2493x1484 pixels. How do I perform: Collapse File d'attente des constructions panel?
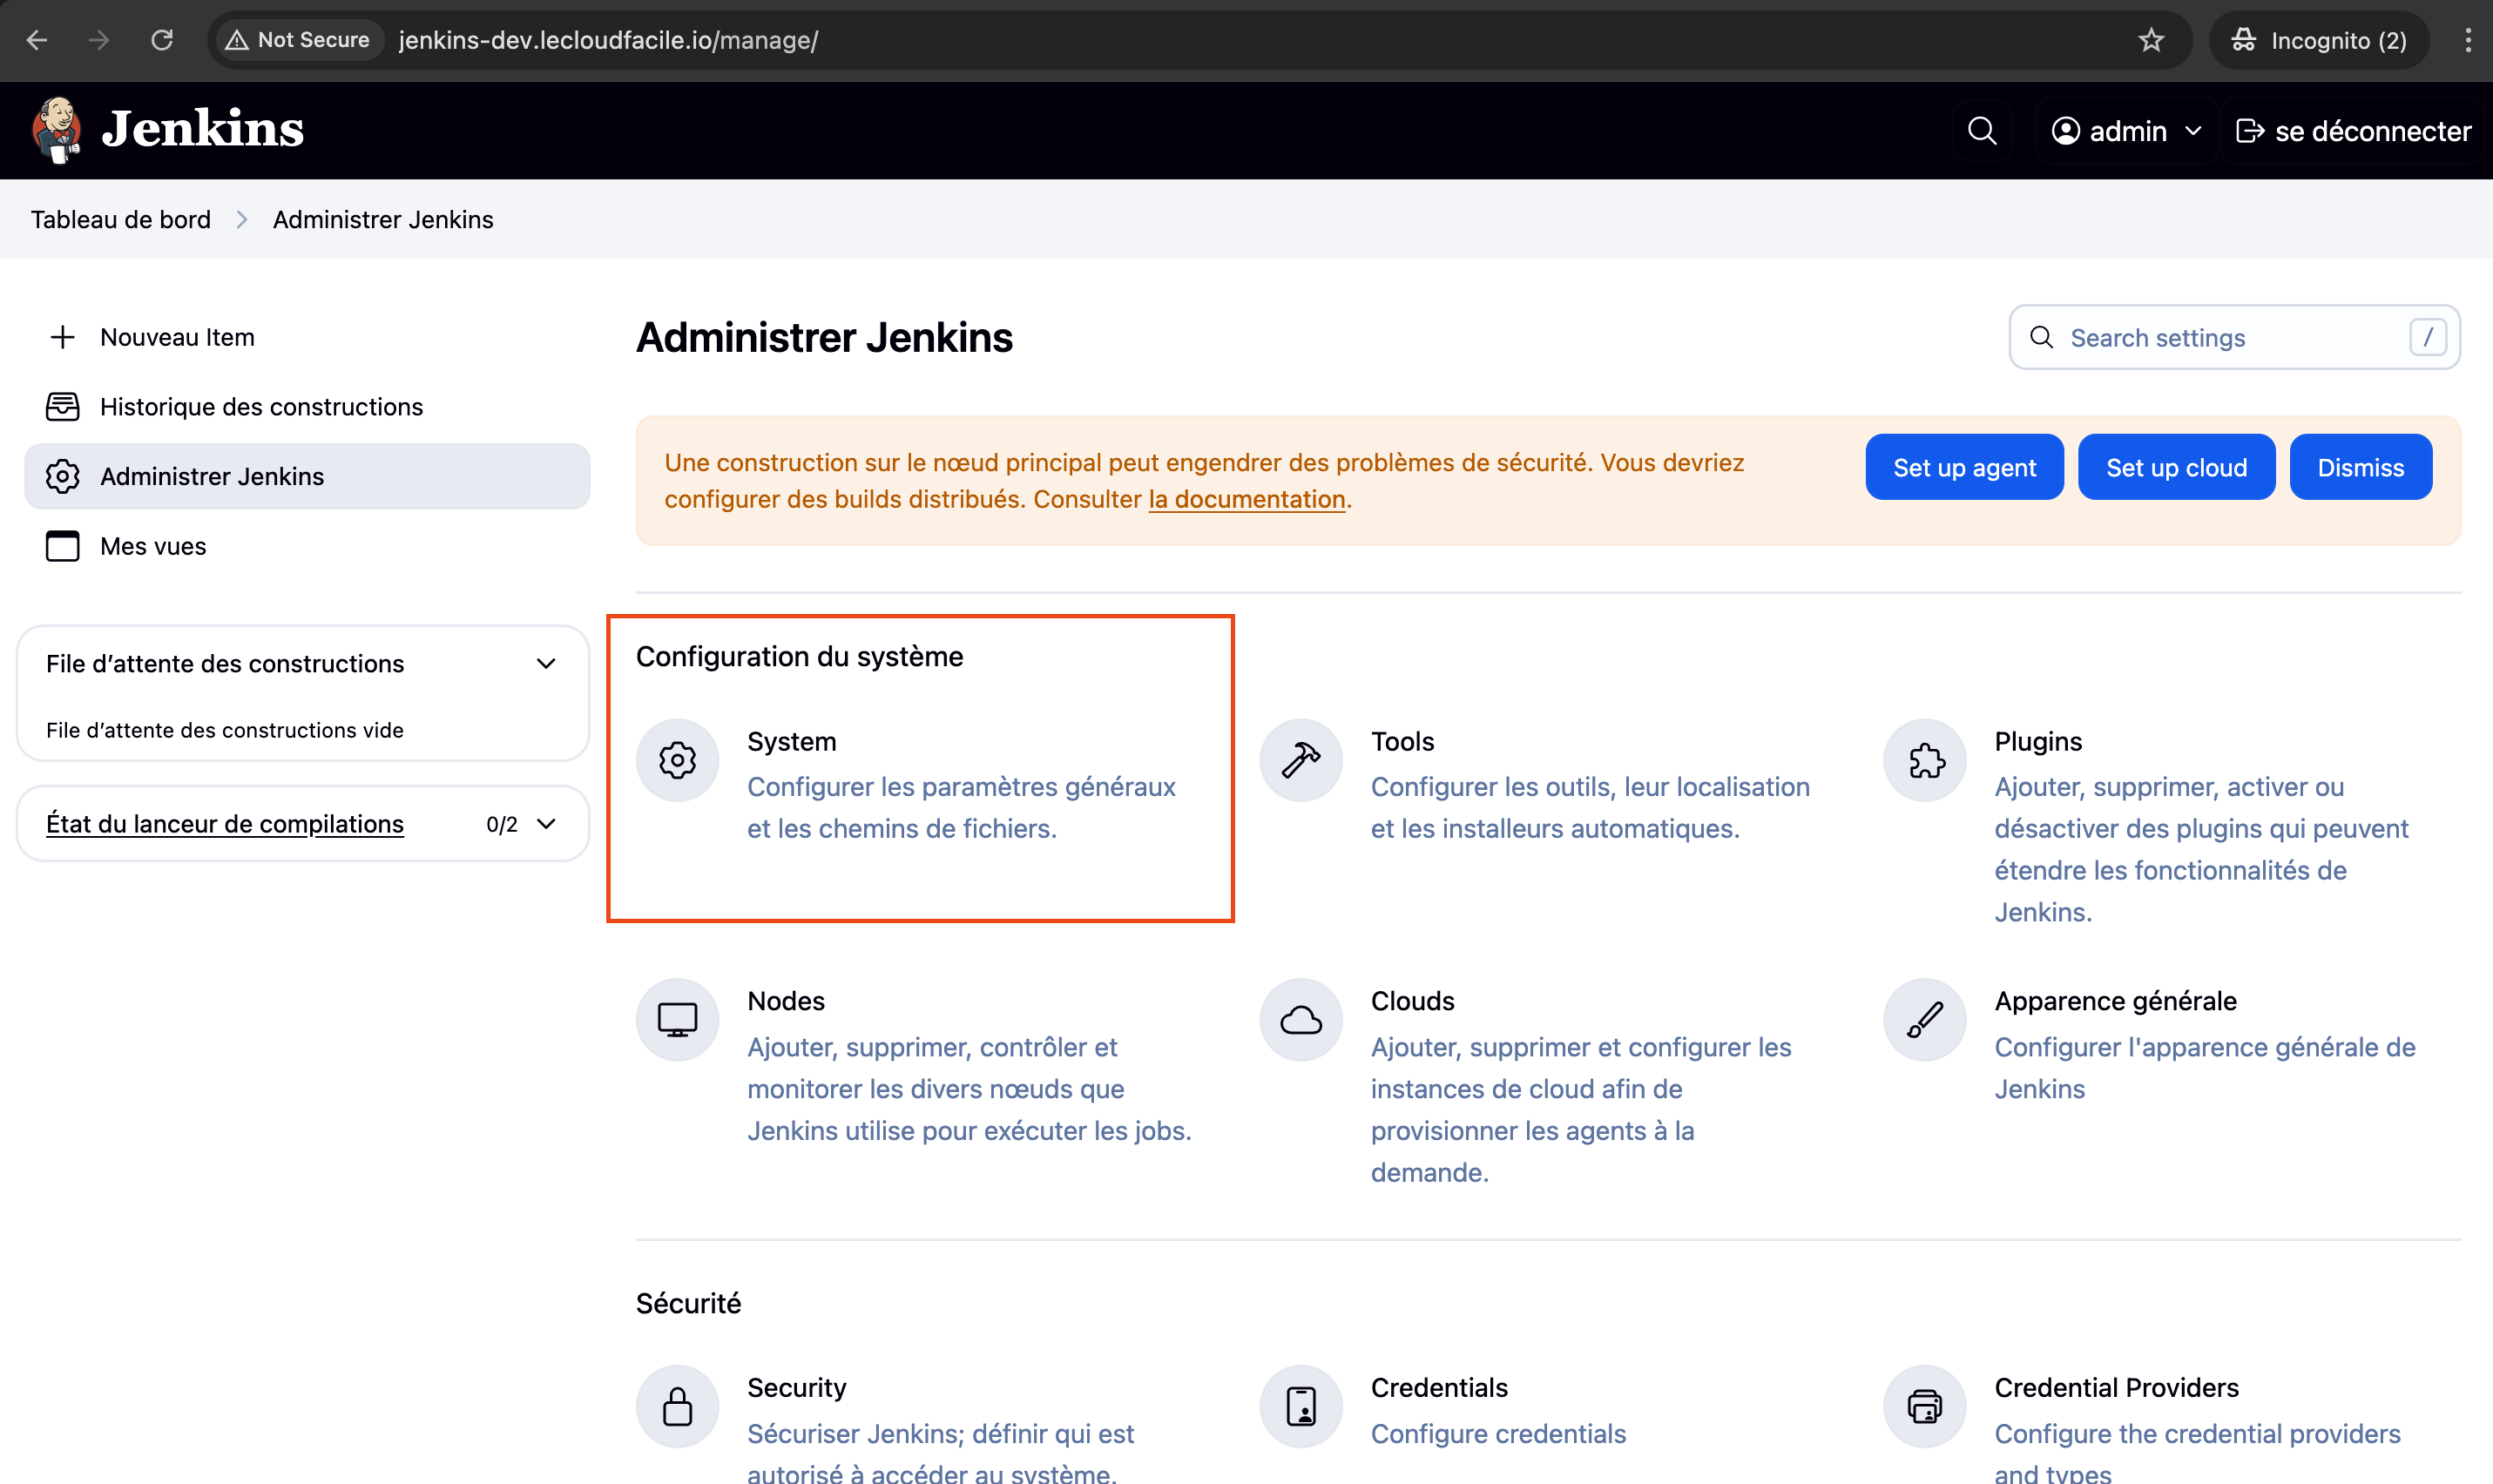(x=546, y=664)
